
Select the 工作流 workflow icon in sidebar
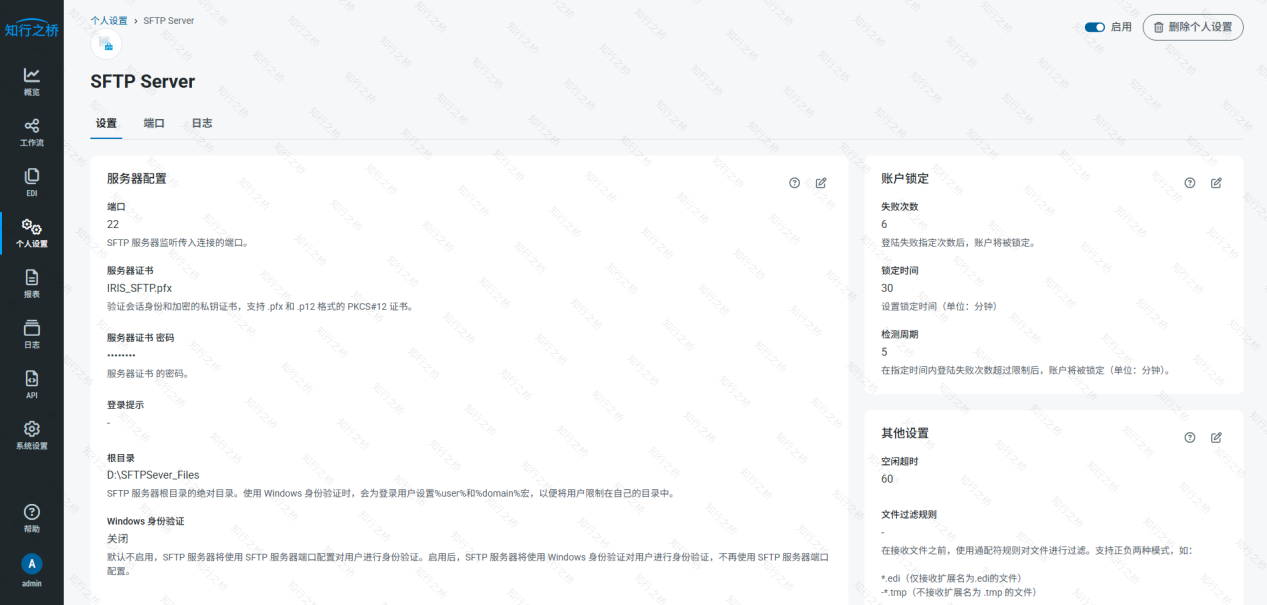click(31, 131)
